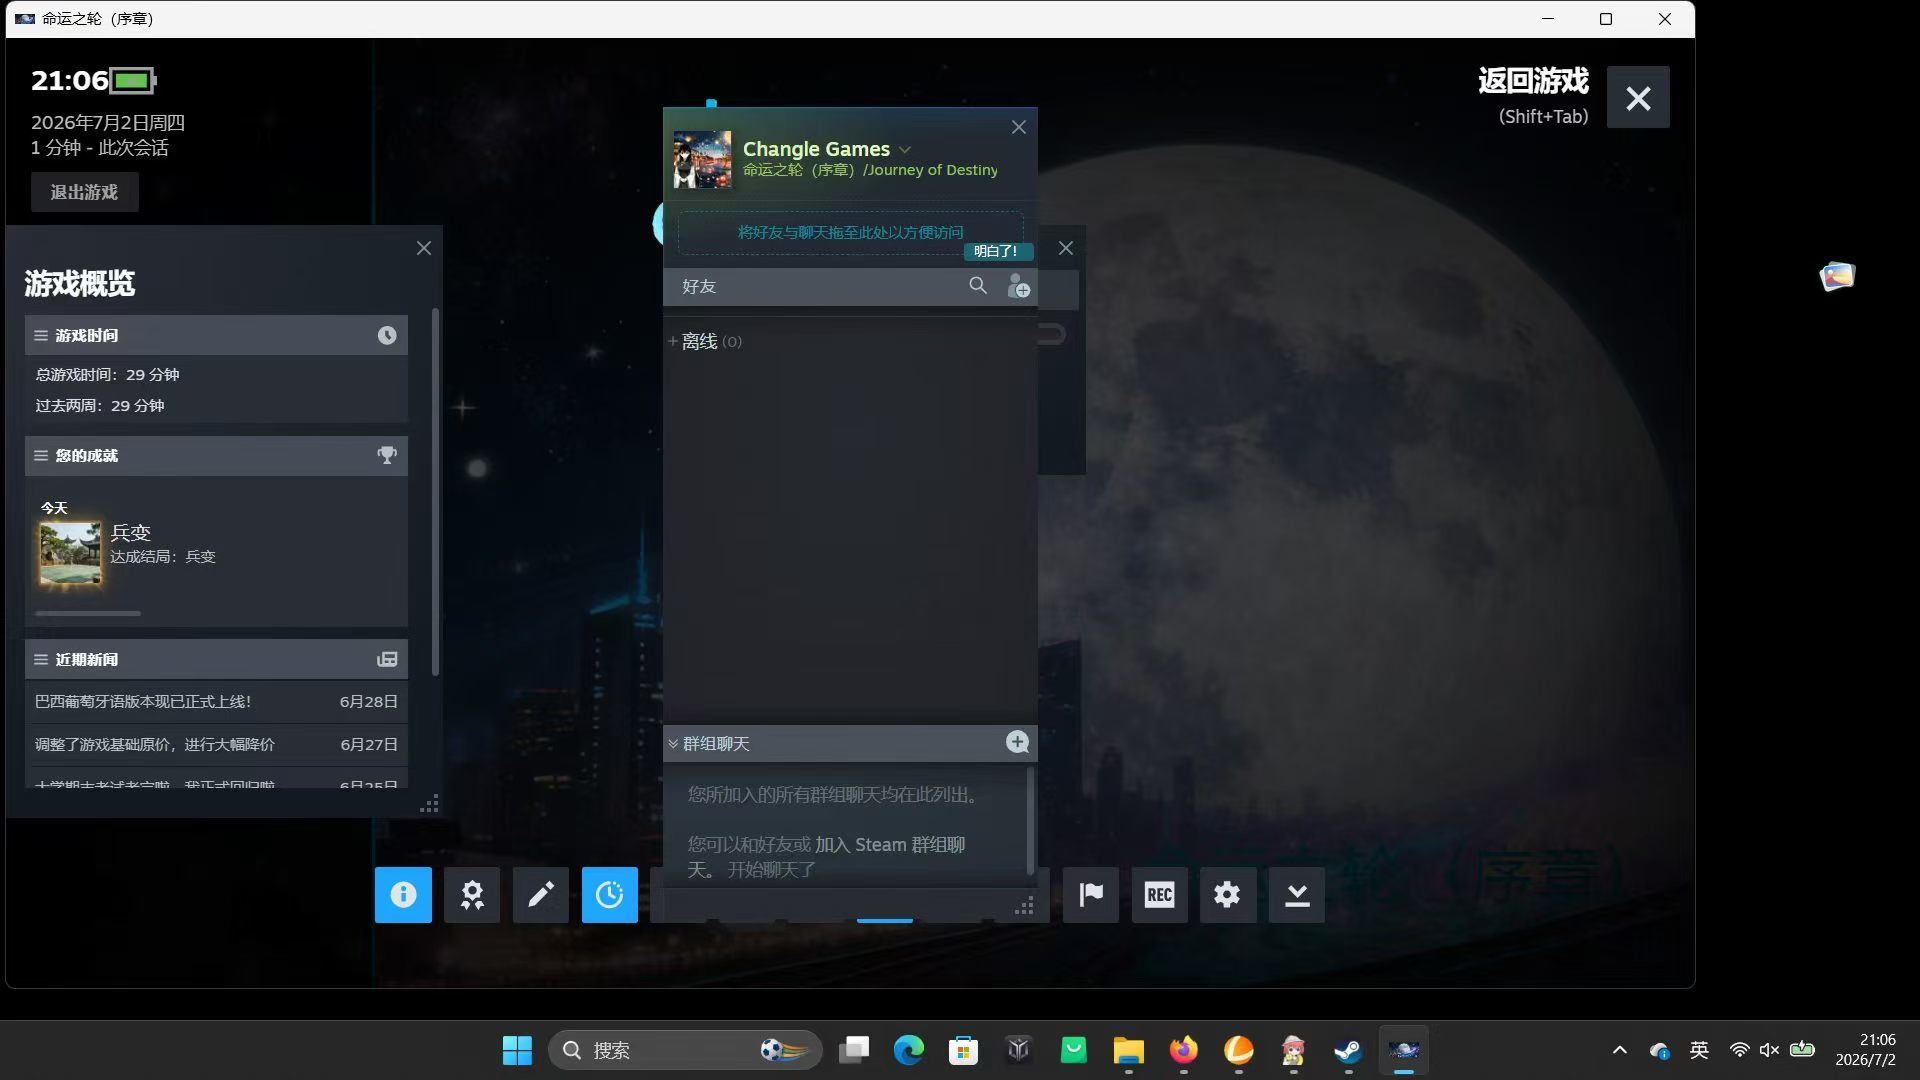Launch Microsoft Edge from taskbar
This screenshot has width=1920, height=1080.
click(x=908, y=1050)
